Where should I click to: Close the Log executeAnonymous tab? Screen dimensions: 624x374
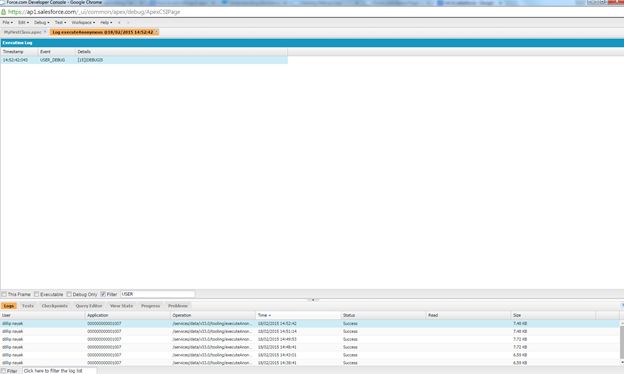pyautogui.click(x=156, y=32)
